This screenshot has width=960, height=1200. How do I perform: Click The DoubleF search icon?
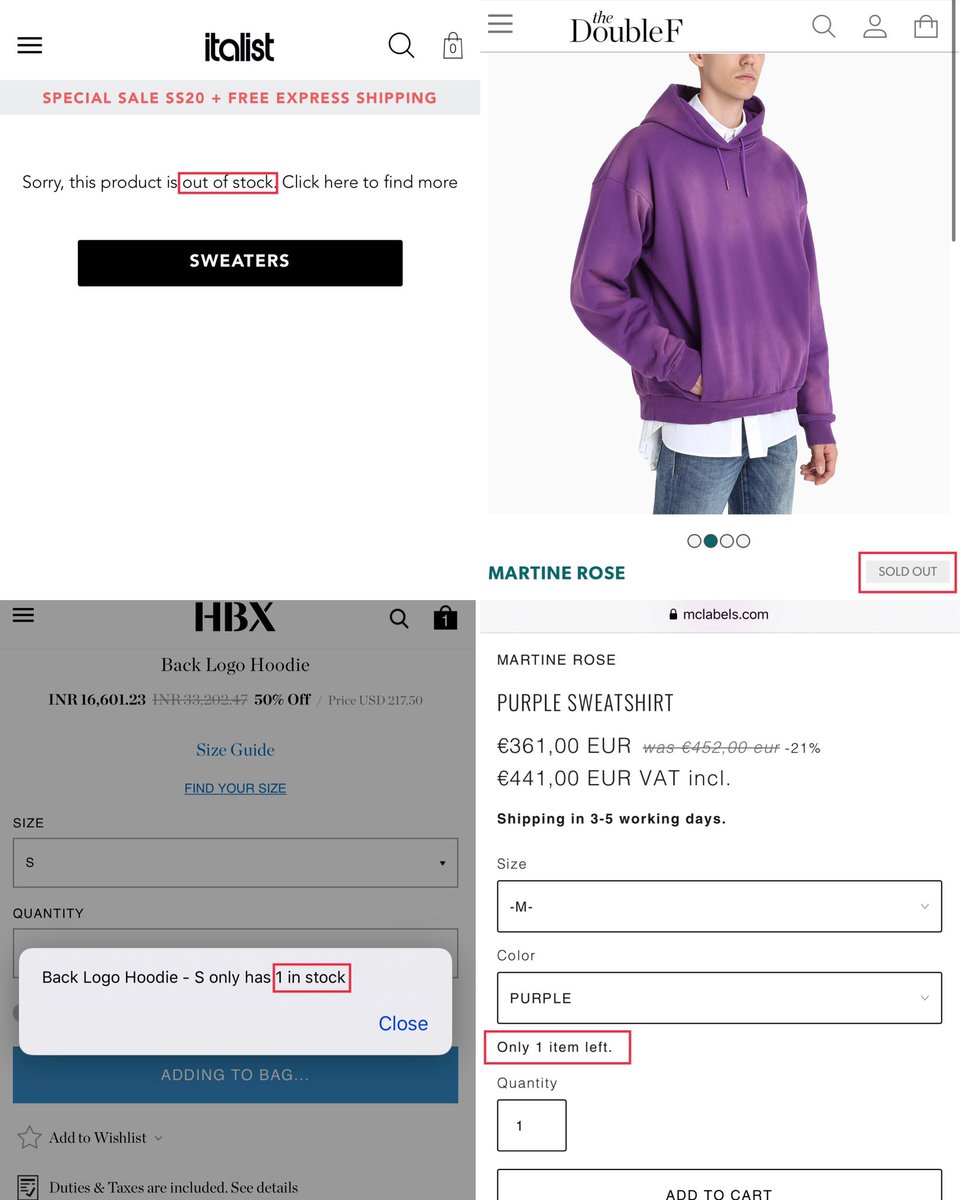[823, 26]
